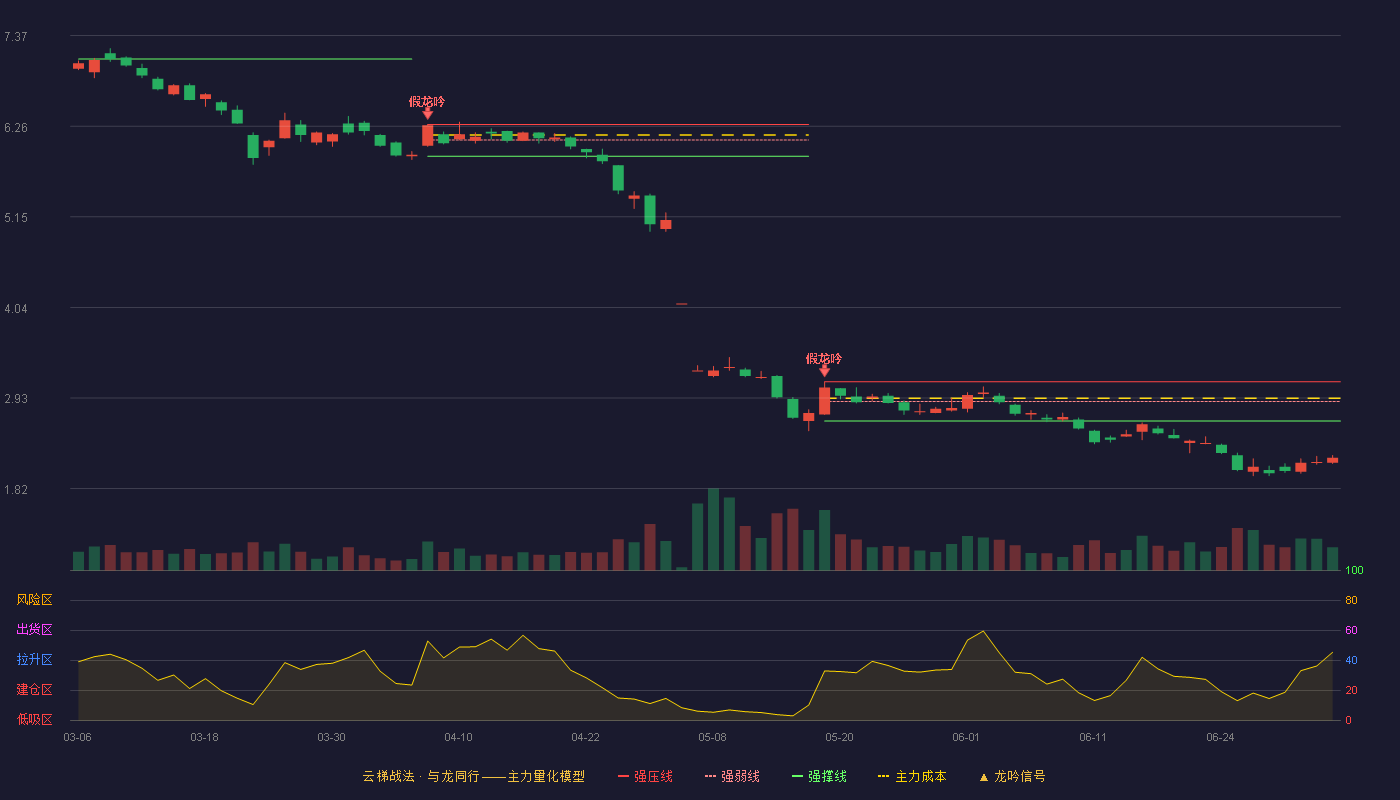Select the 低吸区 zone label

(x=34, y=720)
